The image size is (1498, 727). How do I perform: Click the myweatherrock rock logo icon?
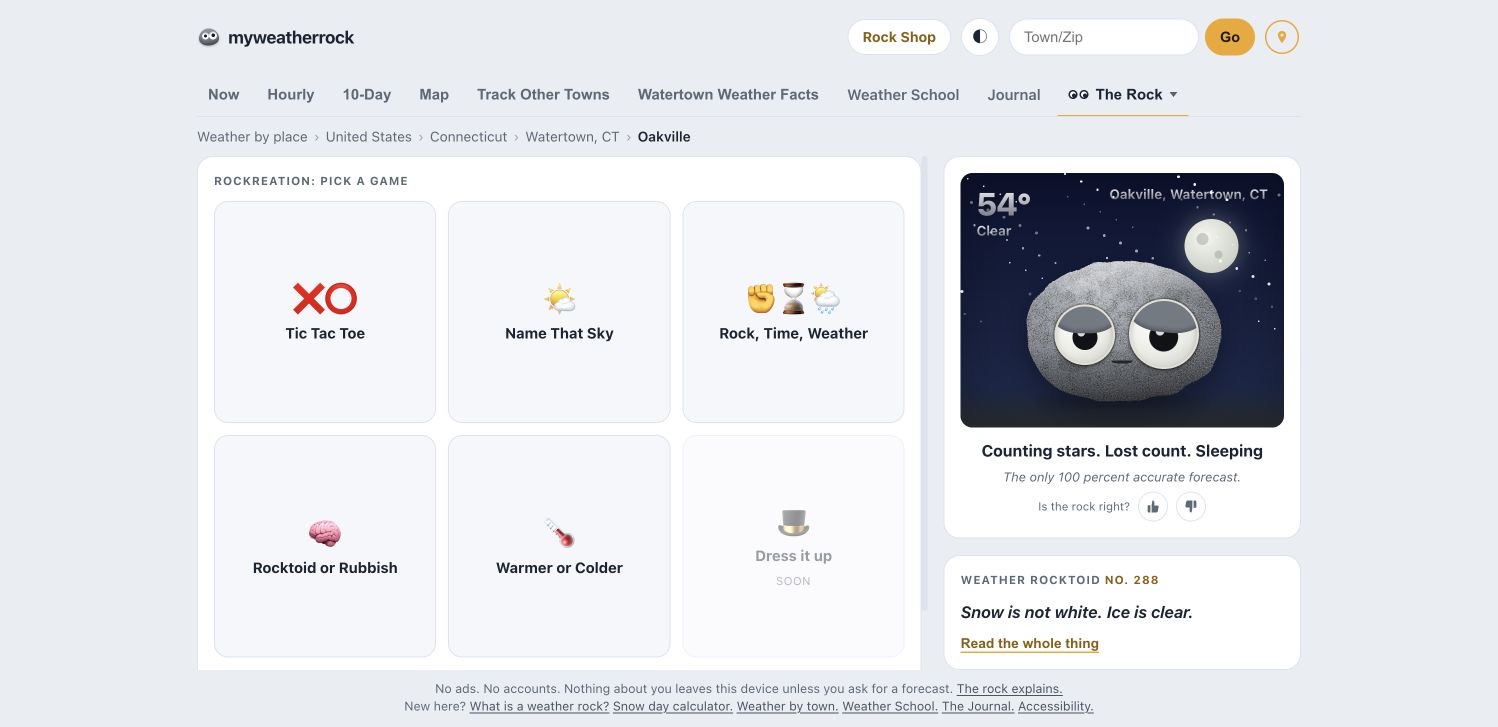[x=209, y=37]
